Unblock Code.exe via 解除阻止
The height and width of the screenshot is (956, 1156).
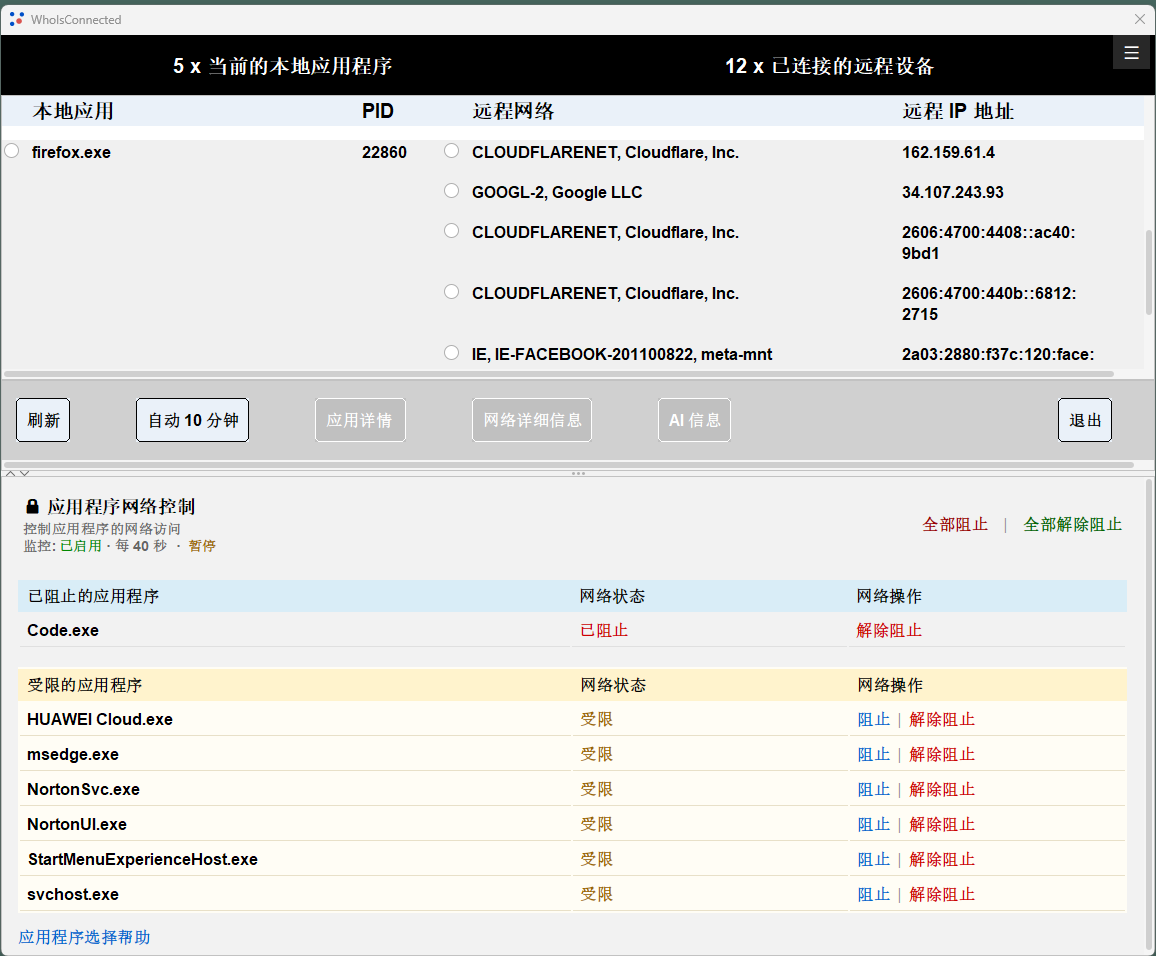pyautogui.click(x=889, y=631)
